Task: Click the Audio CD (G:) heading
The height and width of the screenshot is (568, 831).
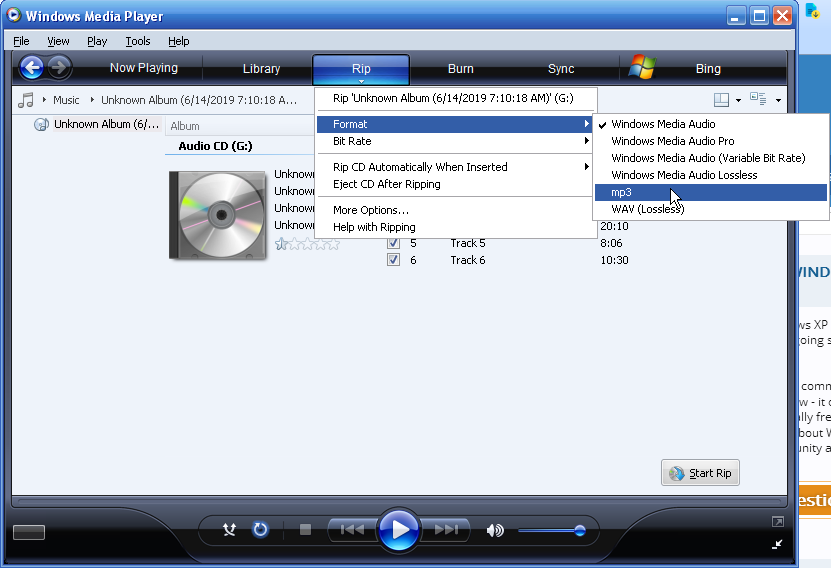Action: pyautogui.click(x=215, y=146)
